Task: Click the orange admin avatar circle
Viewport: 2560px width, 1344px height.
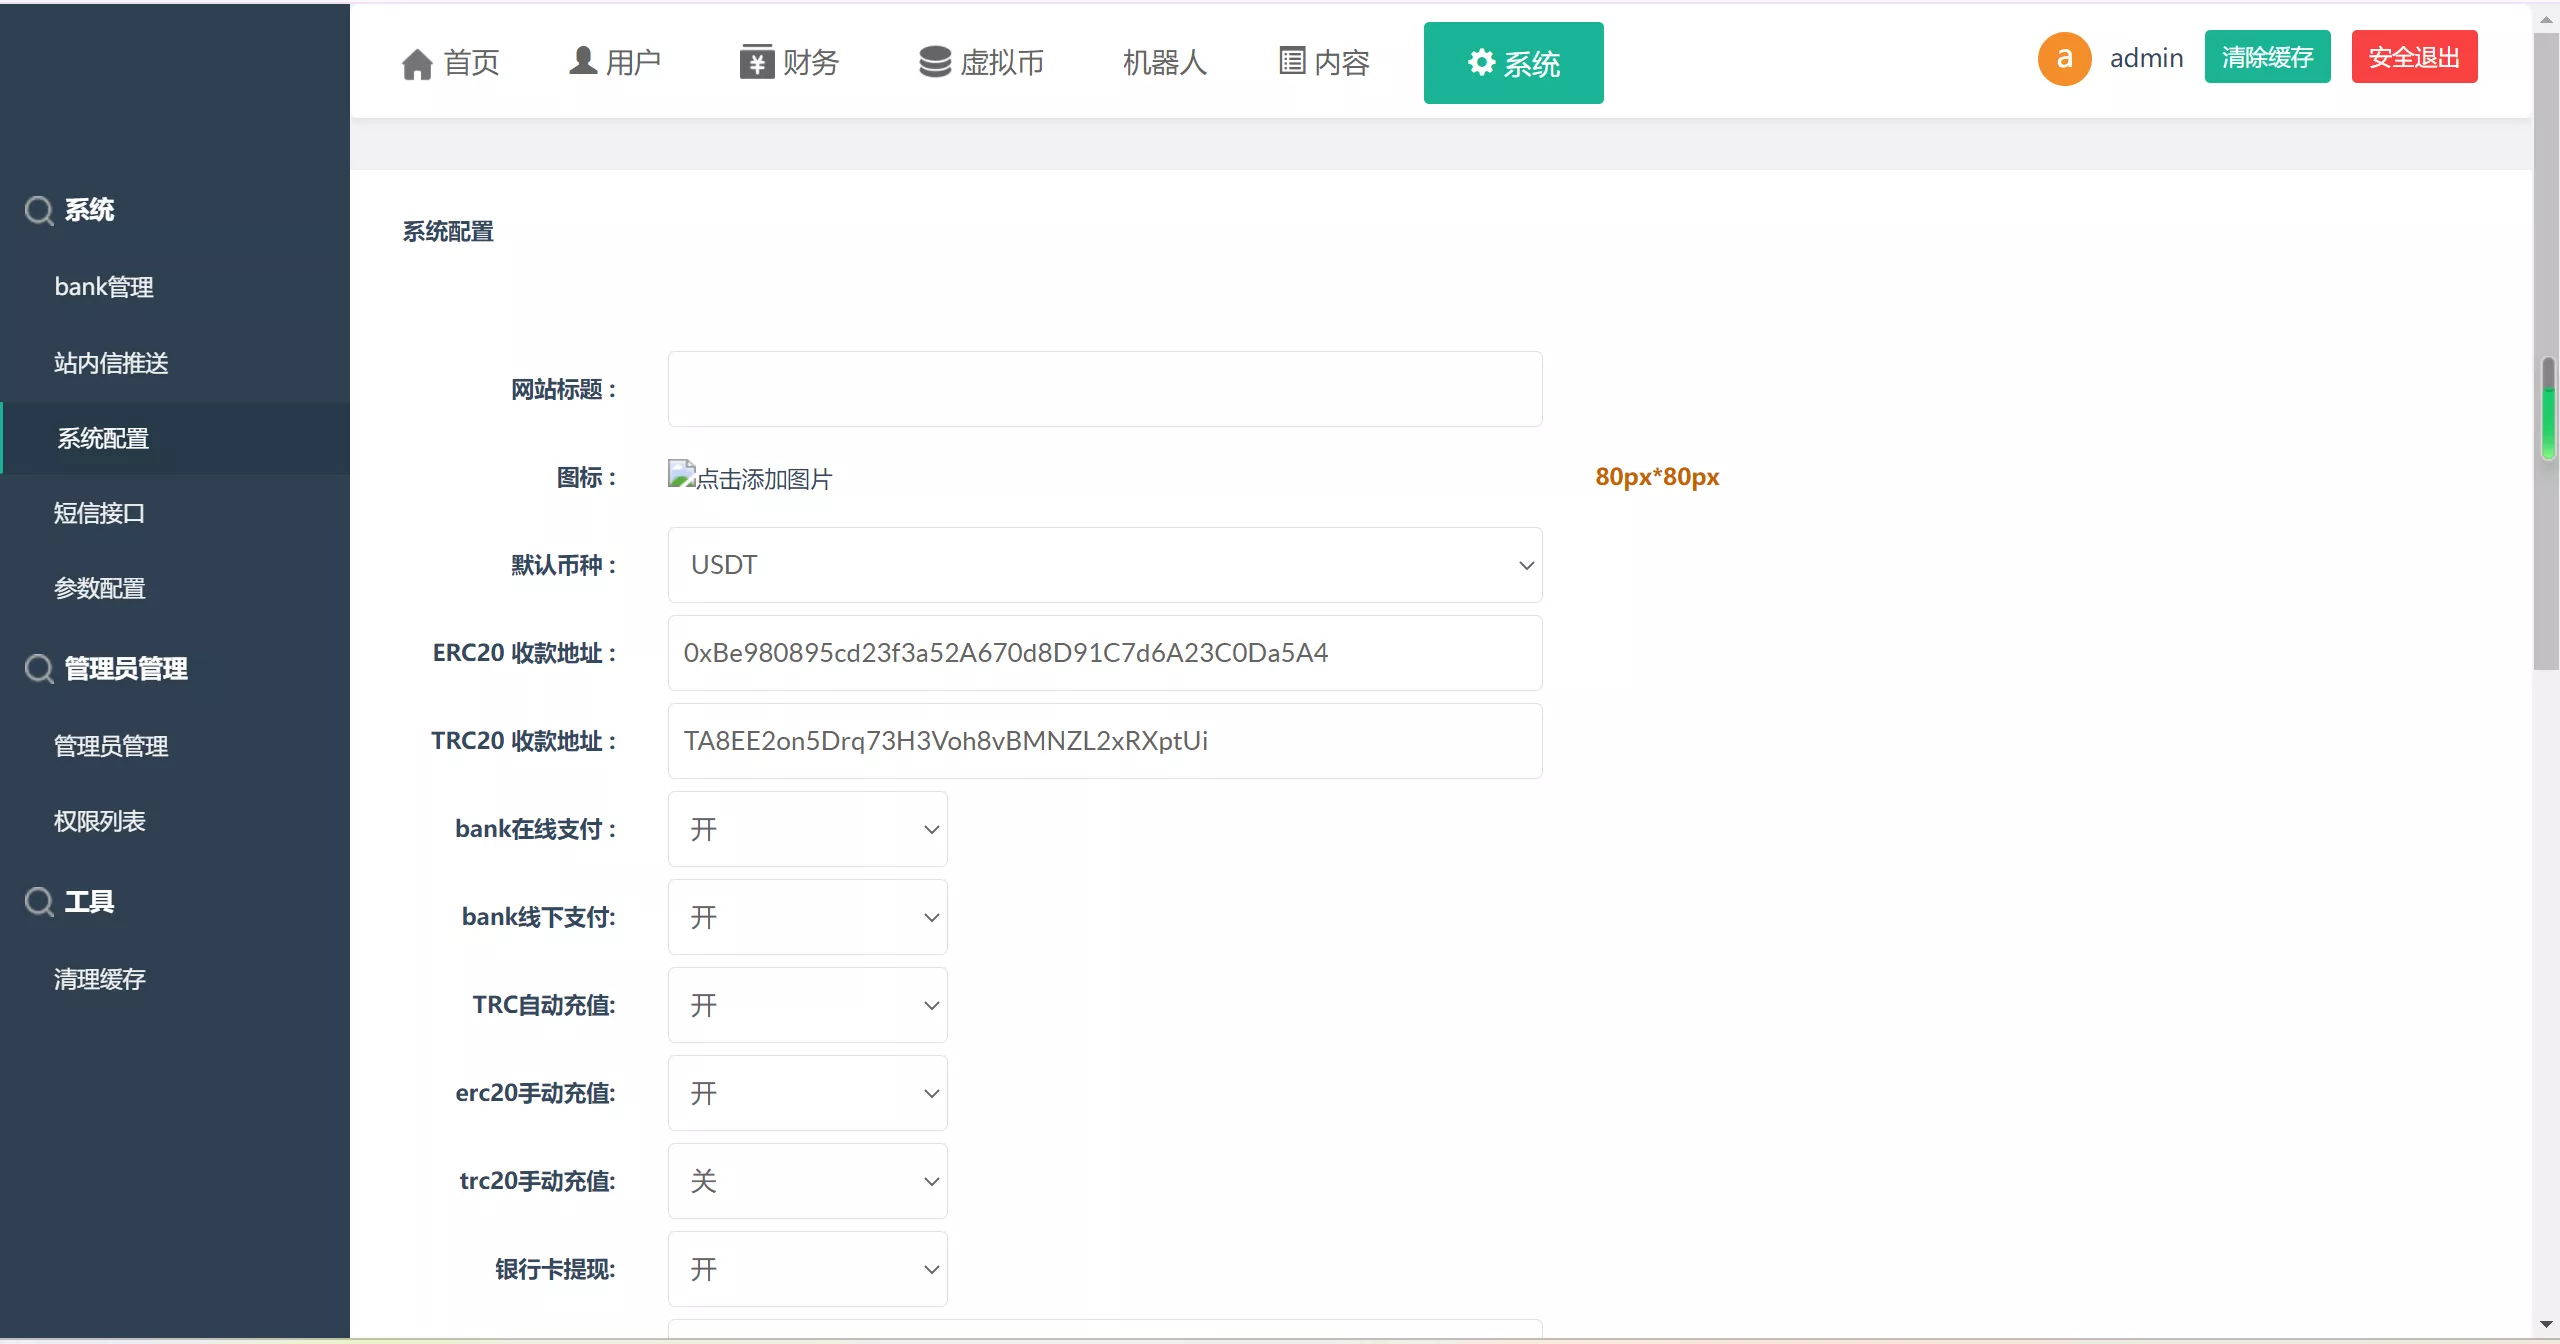Action: [x=2064, y=59]
